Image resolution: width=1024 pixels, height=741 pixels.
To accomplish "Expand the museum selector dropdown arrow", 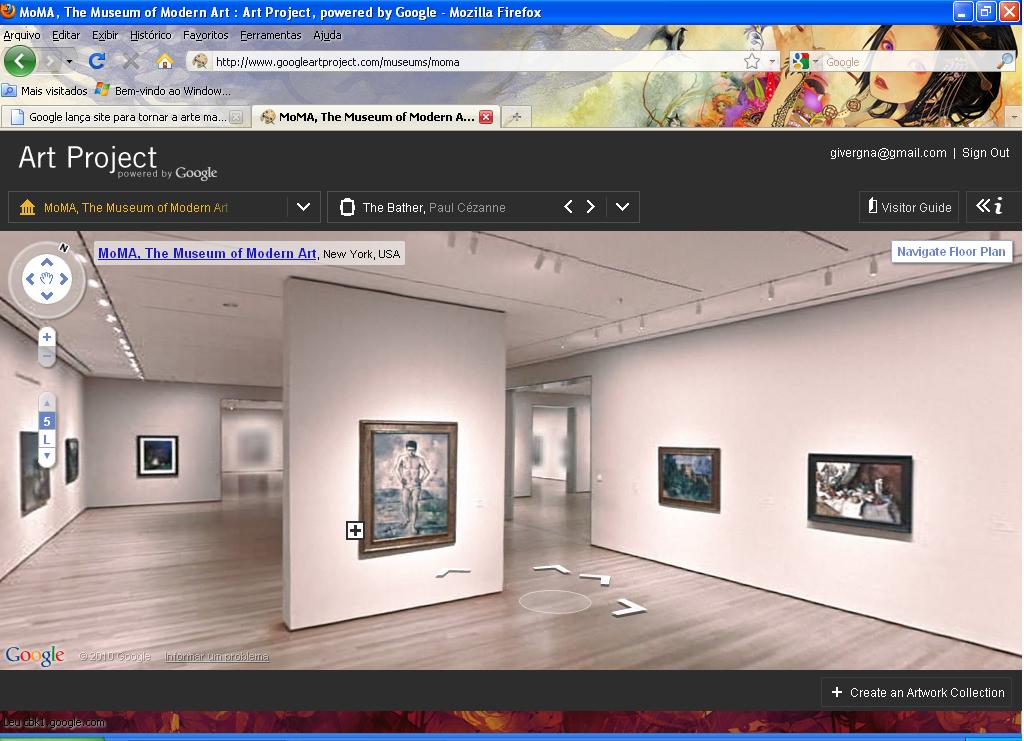I will point(304,207).
